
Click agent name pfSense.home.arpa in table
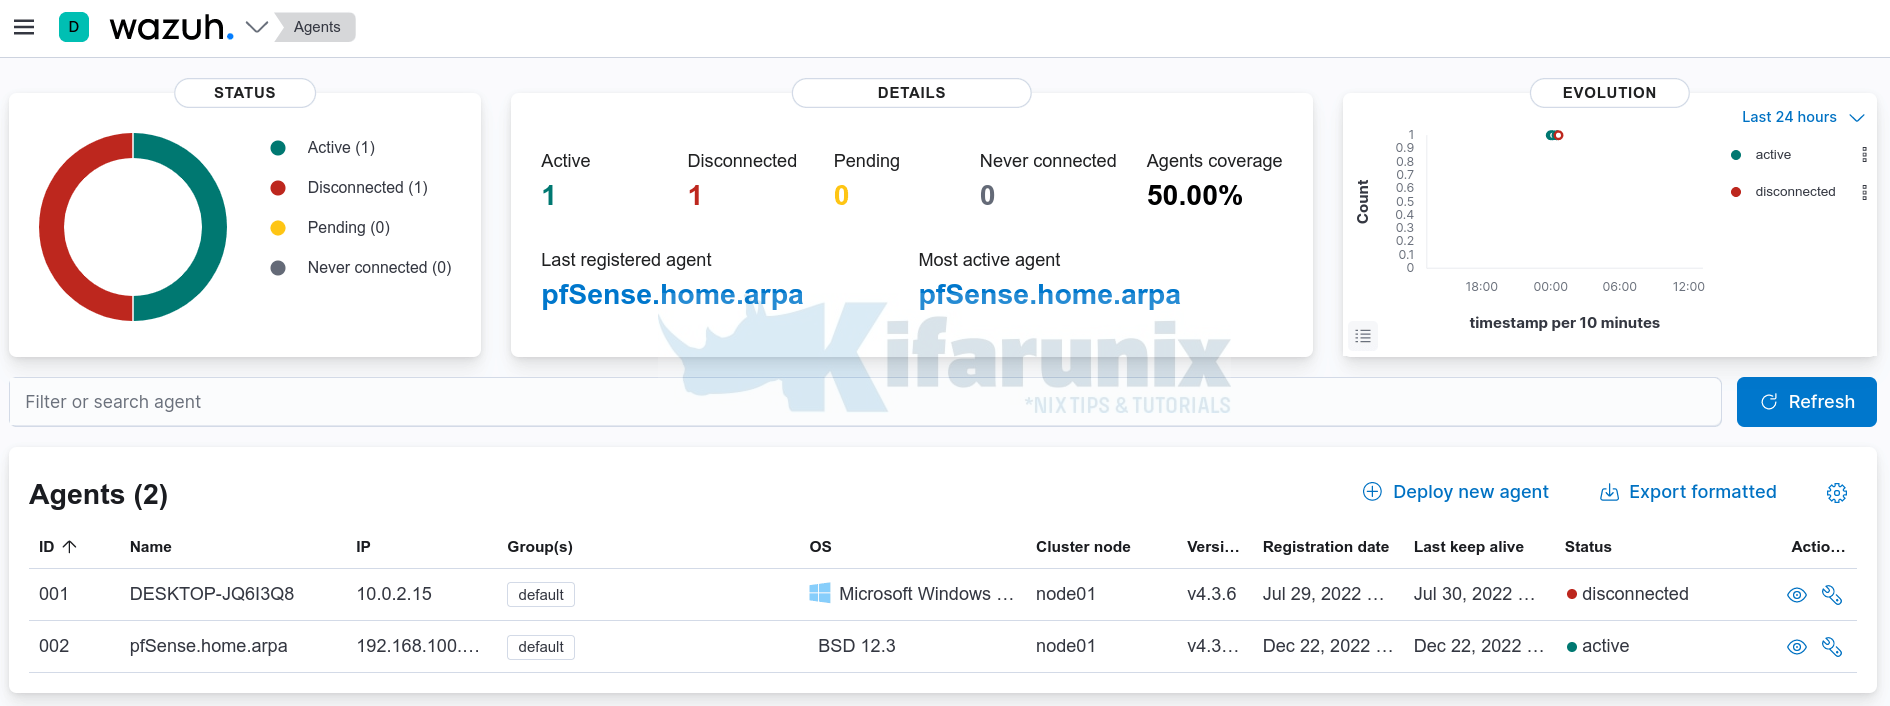(x=209, y=646)
